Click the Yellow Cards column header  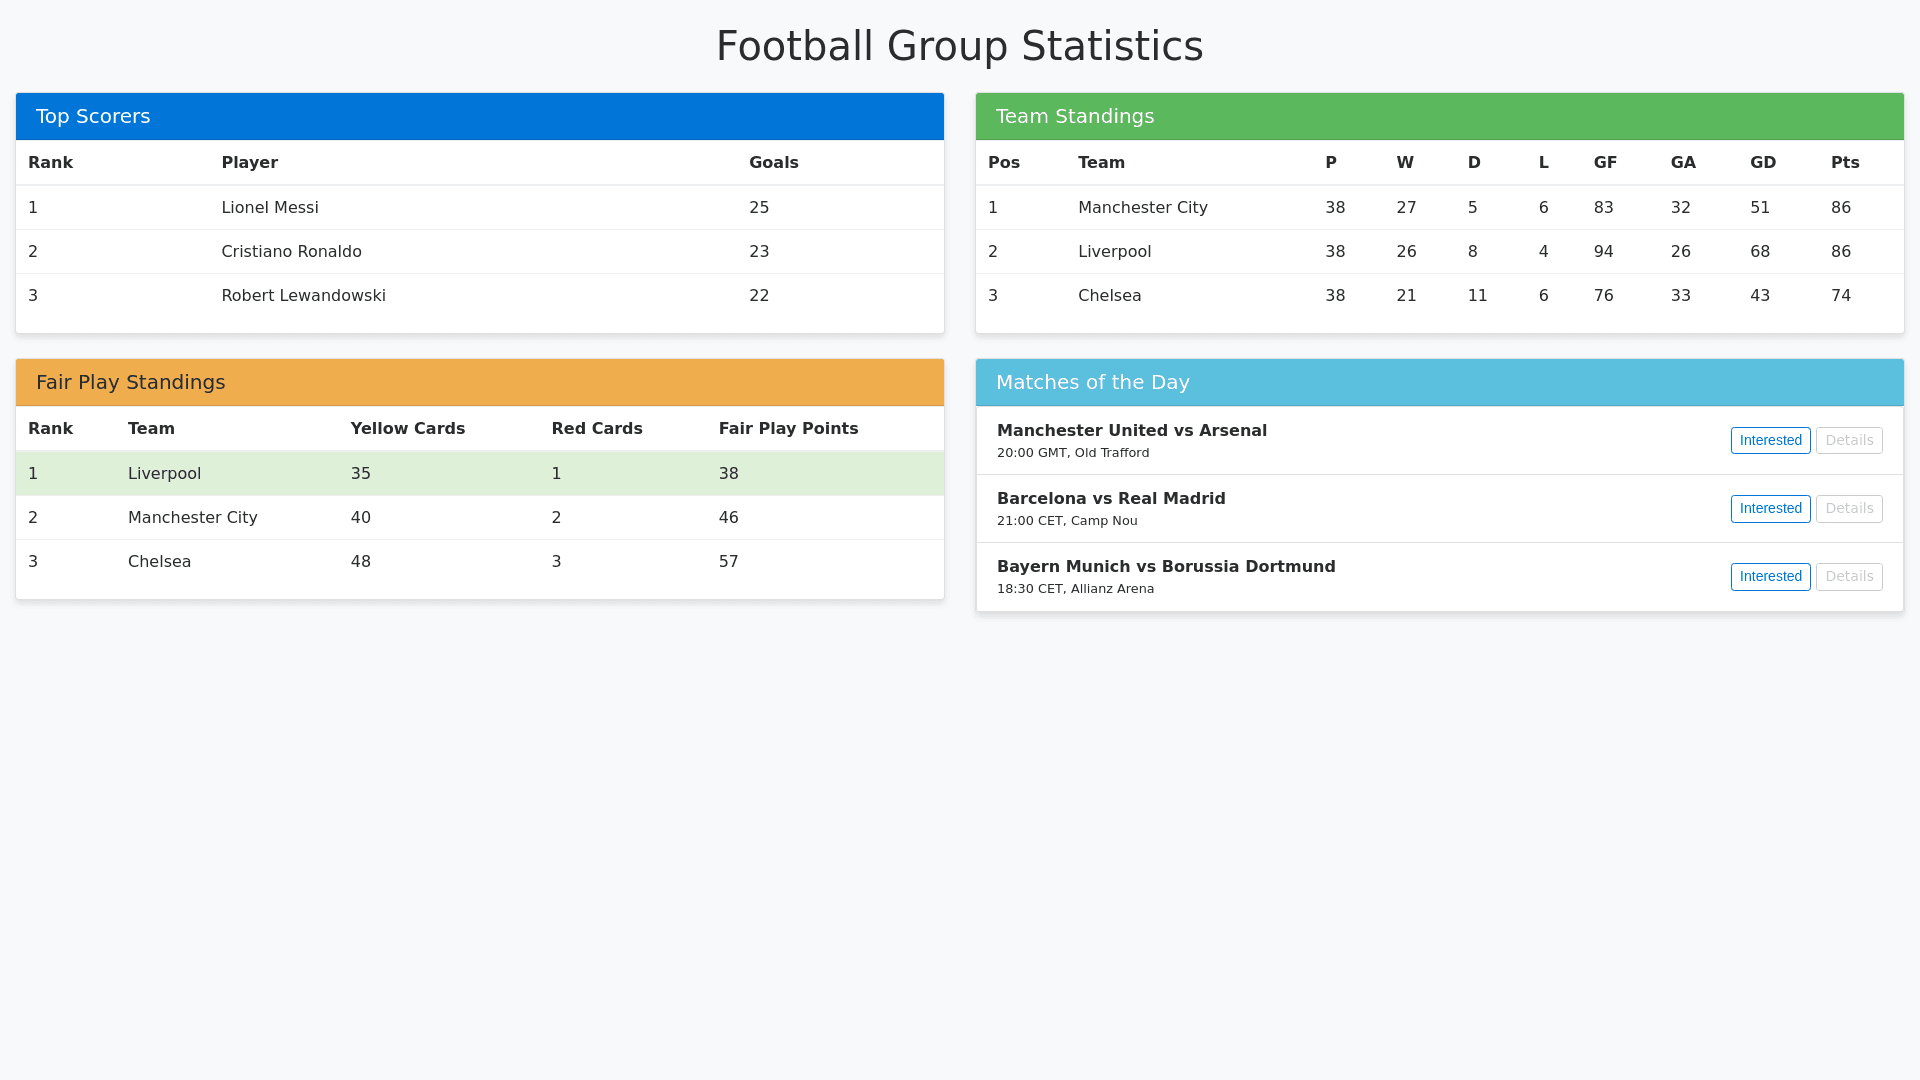(408, 429)
